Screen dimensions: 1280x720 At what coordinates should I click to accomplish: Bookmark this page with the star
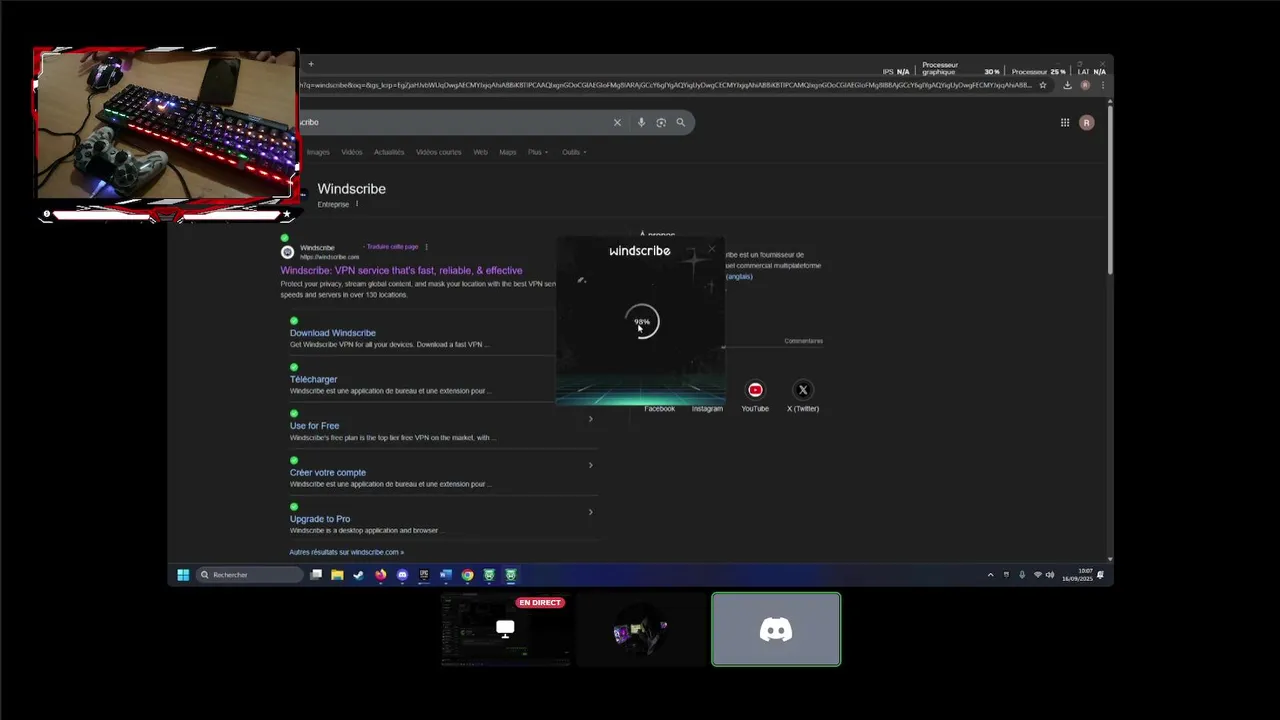[1043, 85]
